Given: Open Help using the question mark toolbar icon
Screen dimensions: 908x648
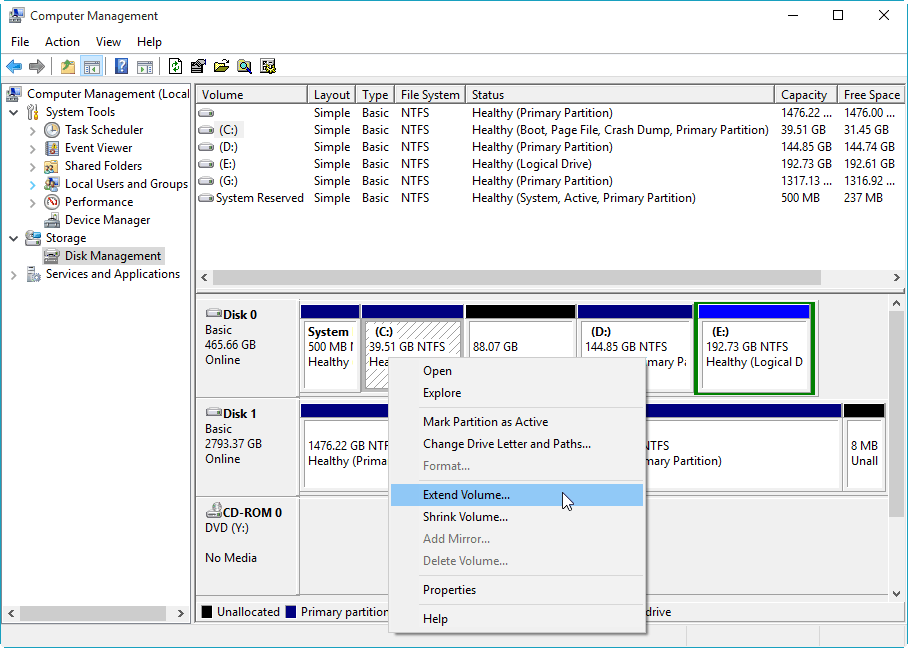Looking at the screenshot, I should (x=119, y=66).
